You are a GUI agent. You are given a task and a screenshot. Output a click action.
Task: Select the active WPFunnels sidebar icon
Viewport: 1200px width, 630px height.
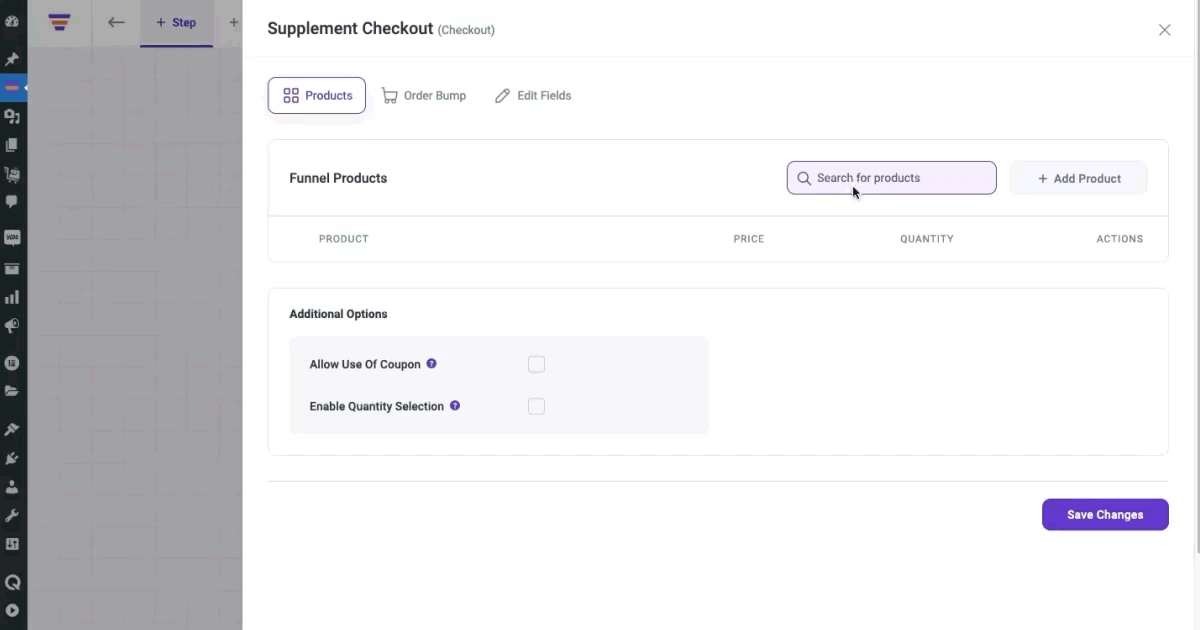(12, 88)
